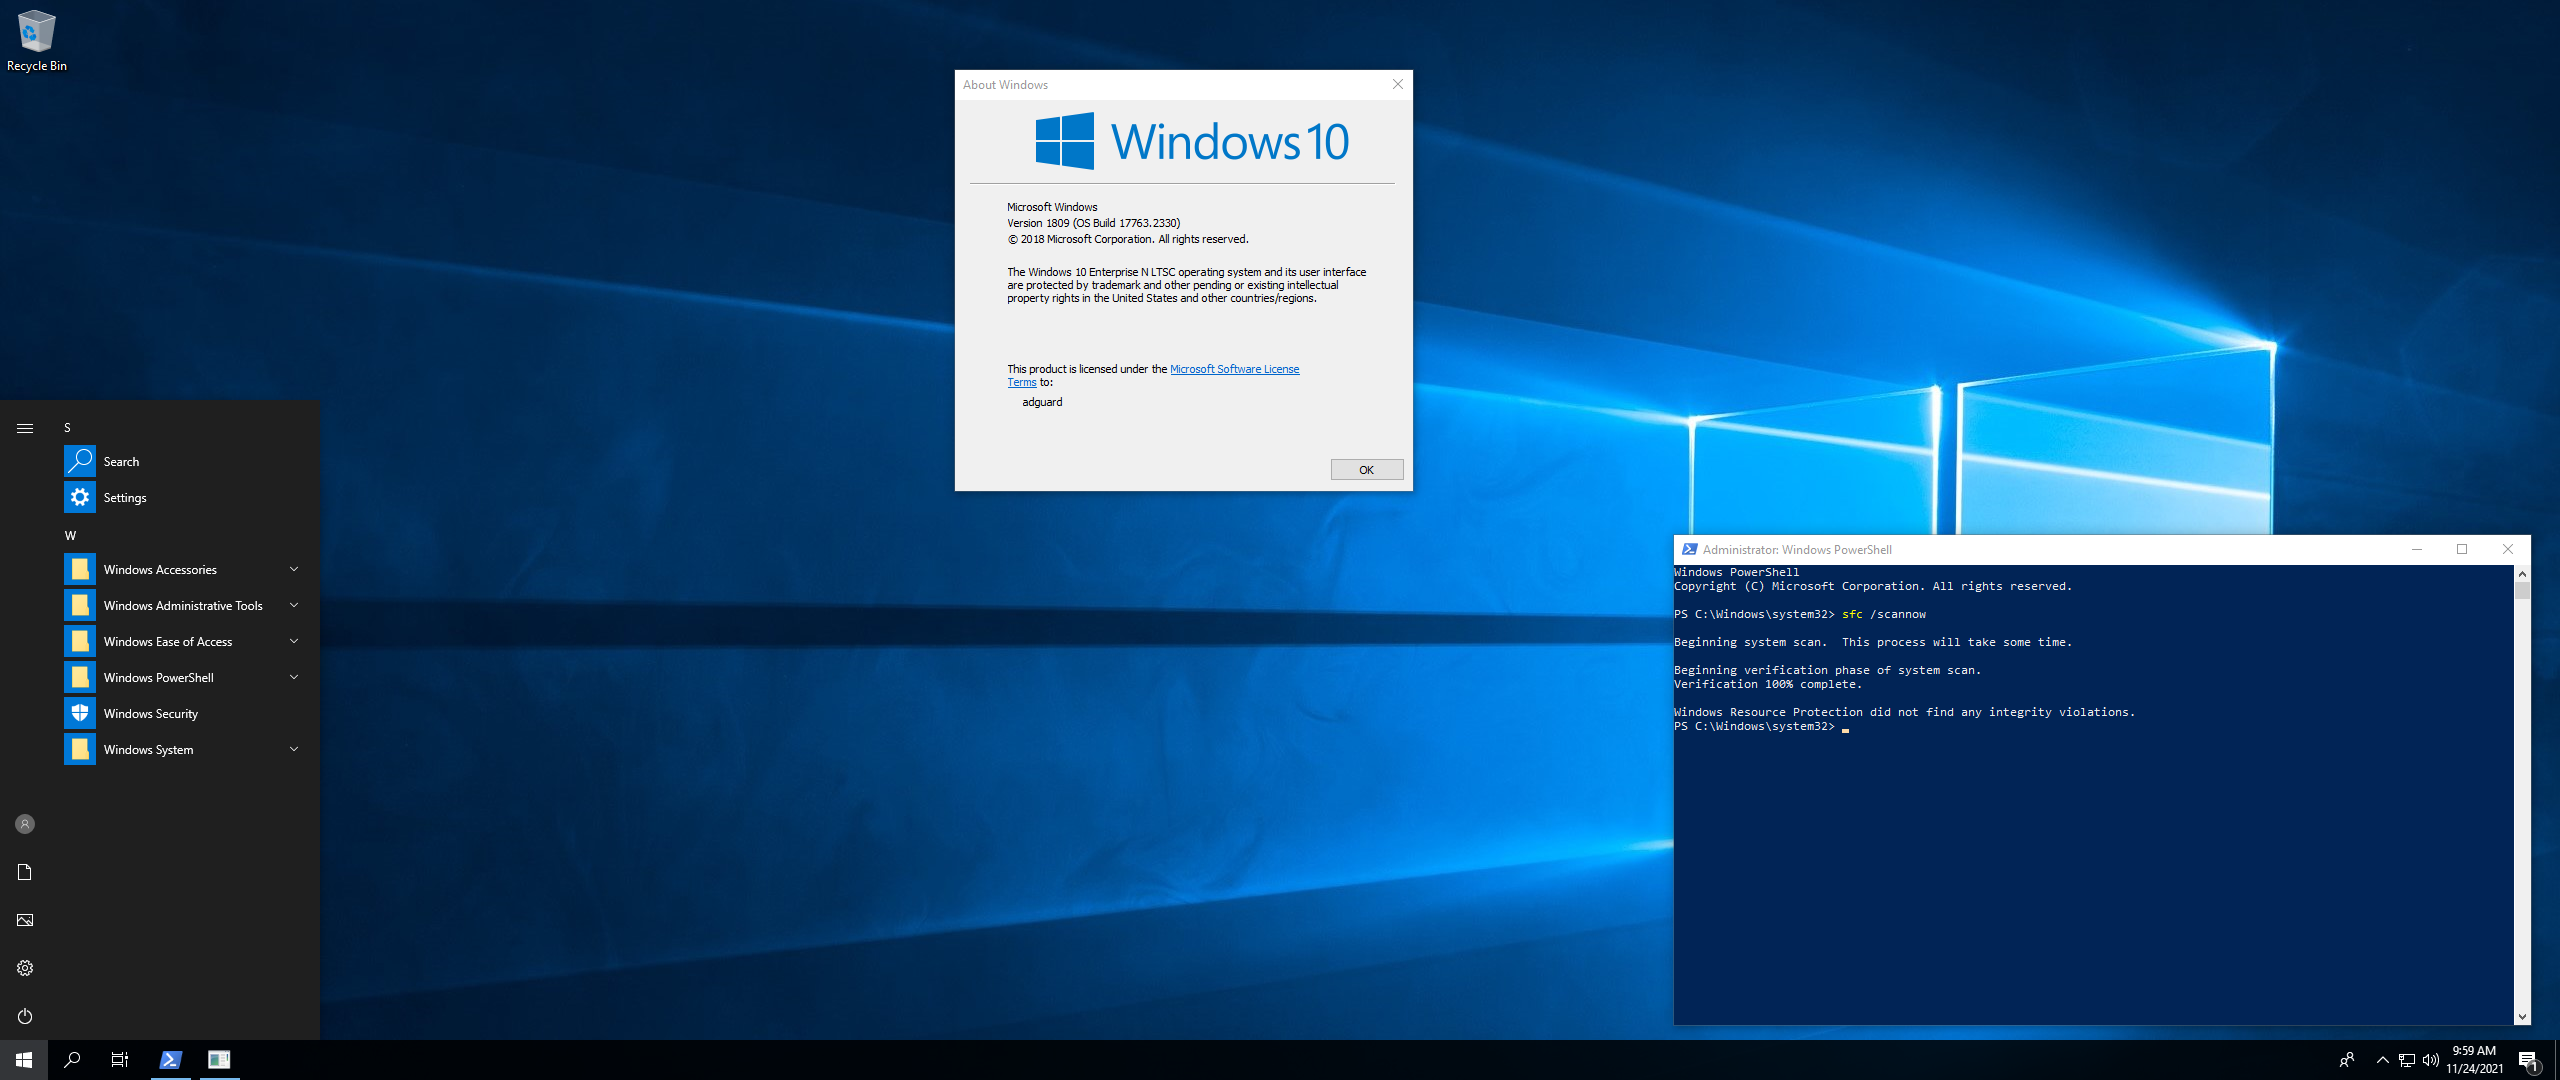The height and width of the screenshot is (1080, 2560).
Task: Open Documents icon in Start sidebar
Action: click(x=25, y=872)
